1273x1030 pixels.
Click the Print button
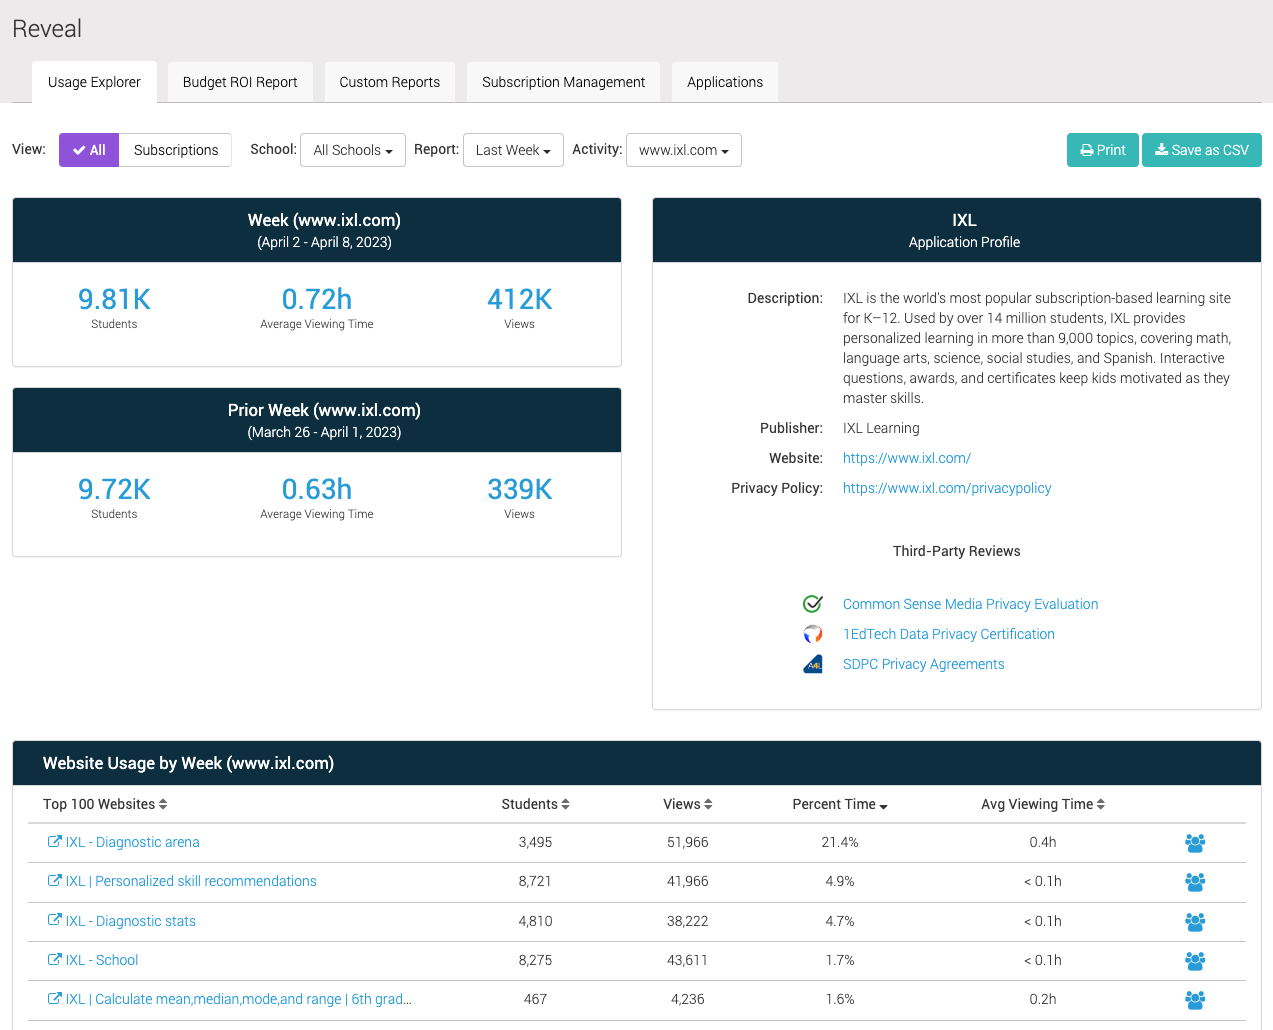(x=1103, y=150)
